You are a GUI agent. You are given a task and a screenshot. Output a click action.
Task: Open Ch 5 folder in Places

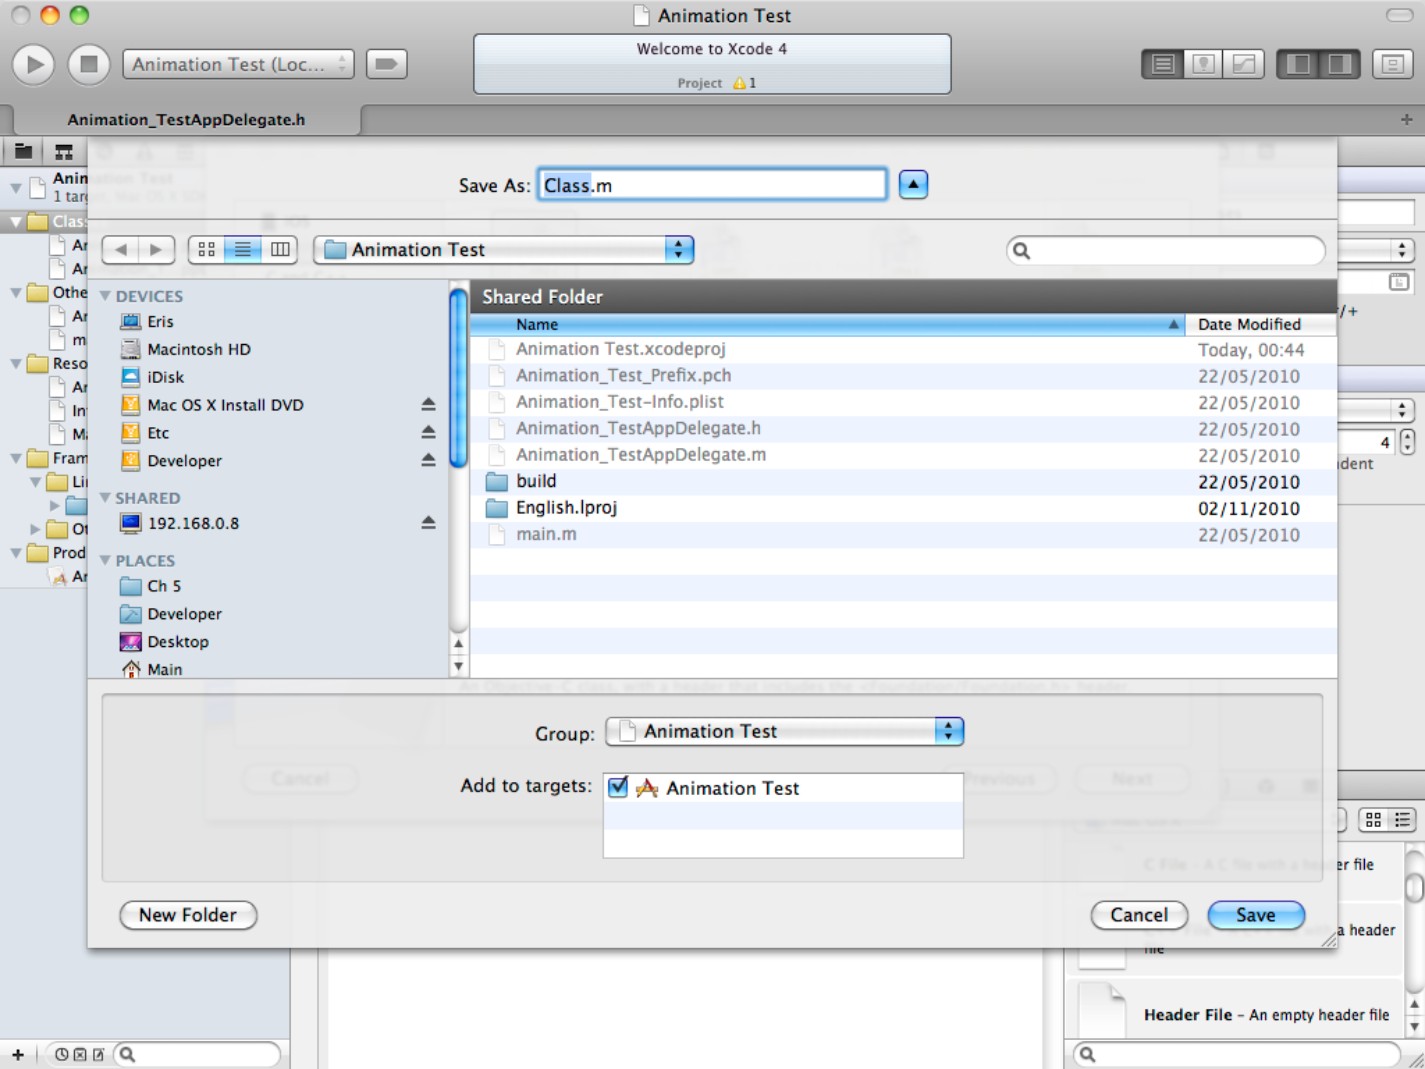[164, 586]
